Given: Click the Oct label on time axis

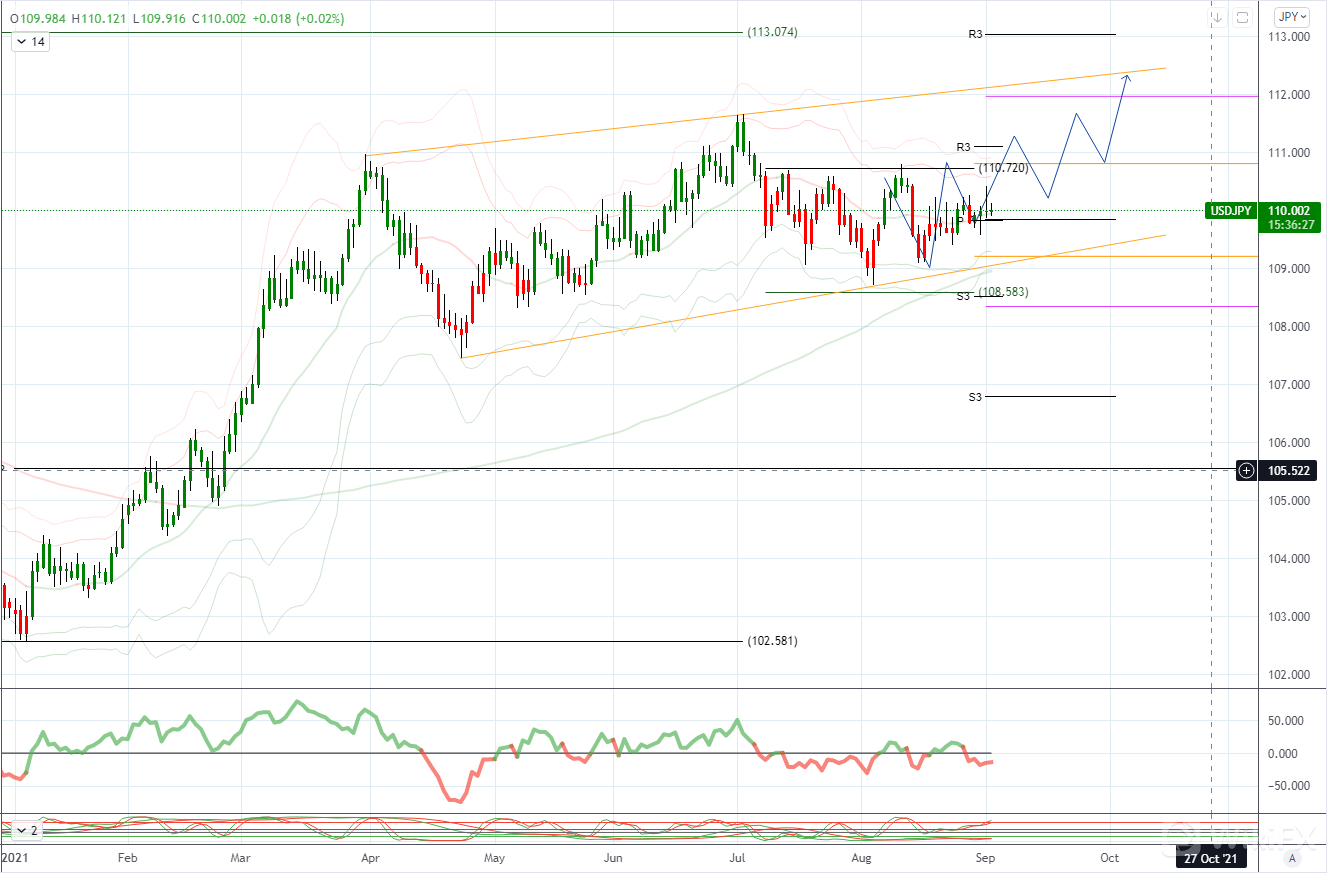Looking at the screenshot, I should click(1109, 857).
